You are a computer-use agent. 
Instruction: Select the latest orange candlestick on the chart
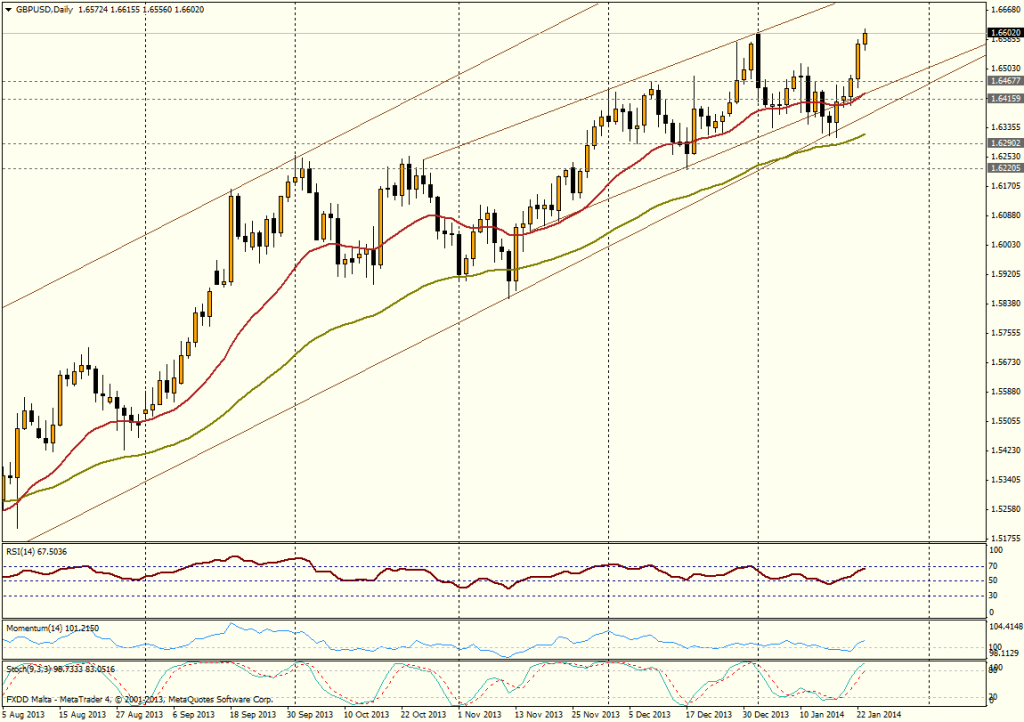(x=865, y=38)
